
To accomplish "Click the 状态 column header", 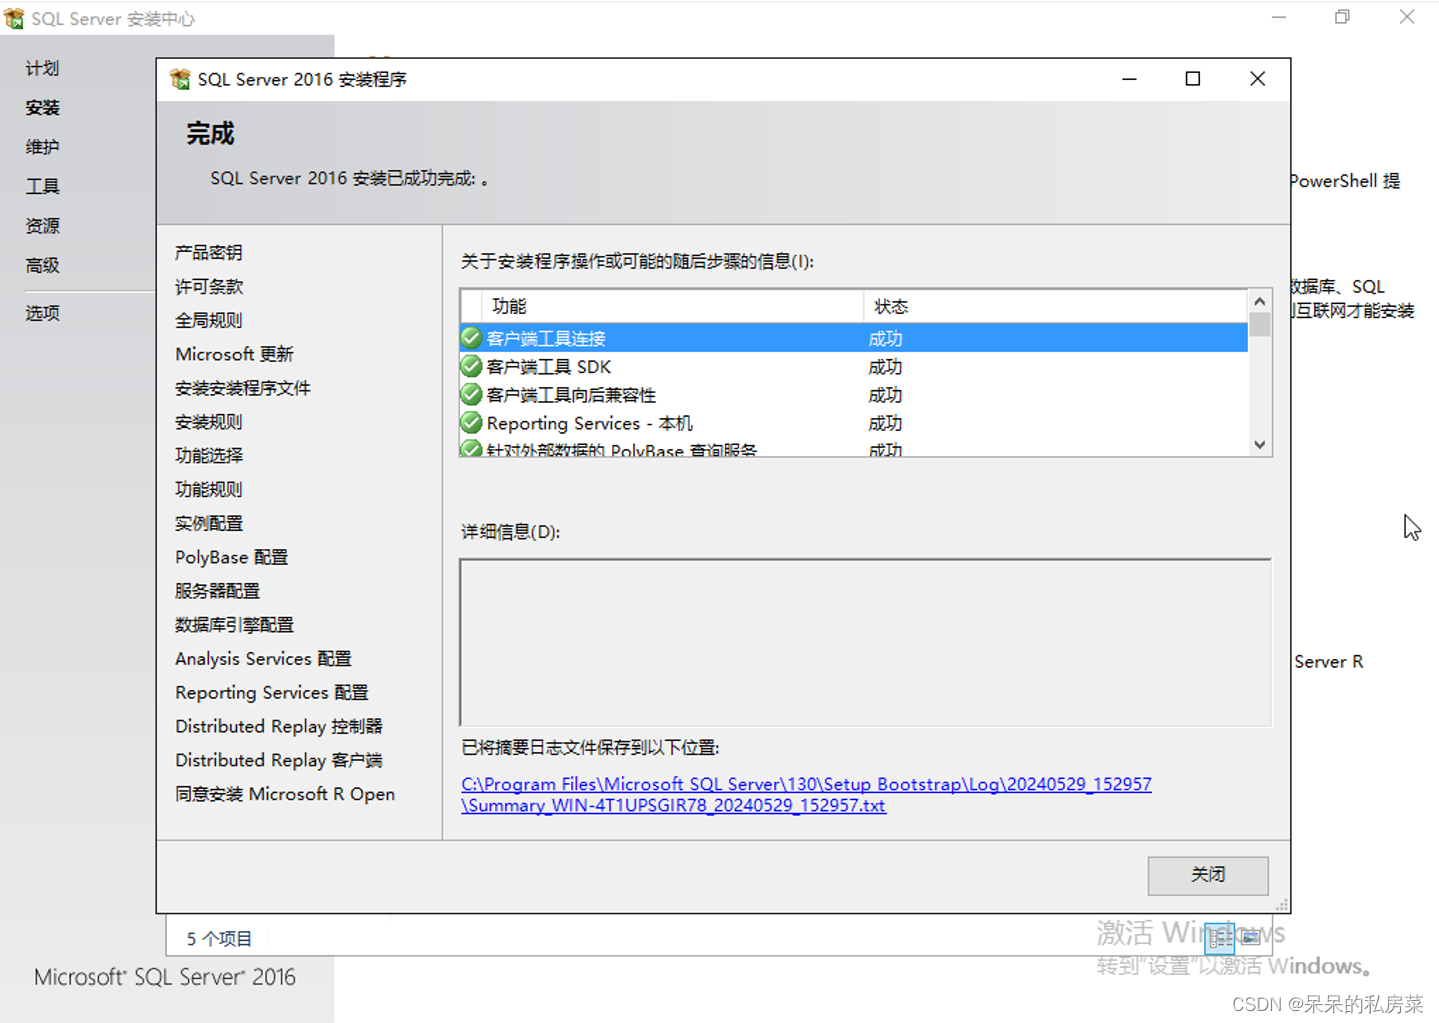I will point(1056,306).
